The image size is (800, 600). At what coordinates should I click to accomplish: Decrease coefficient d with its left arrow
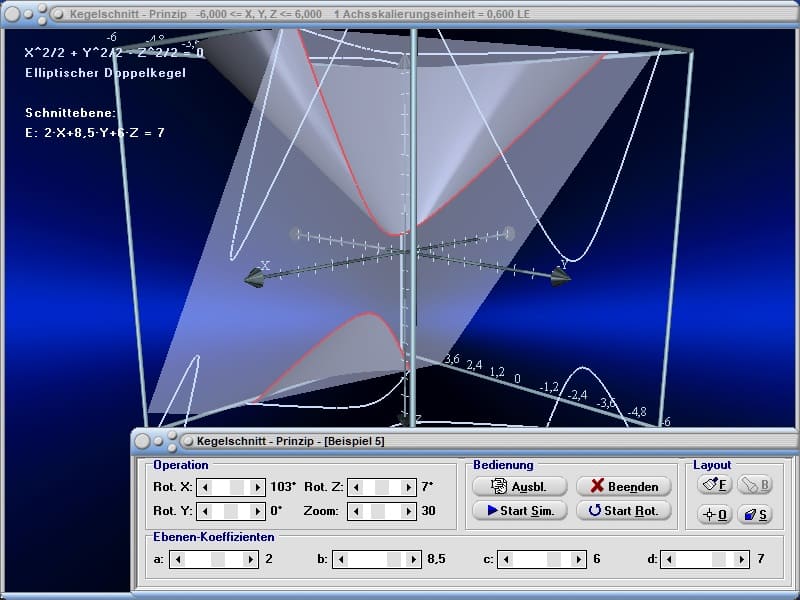(669, 559)
